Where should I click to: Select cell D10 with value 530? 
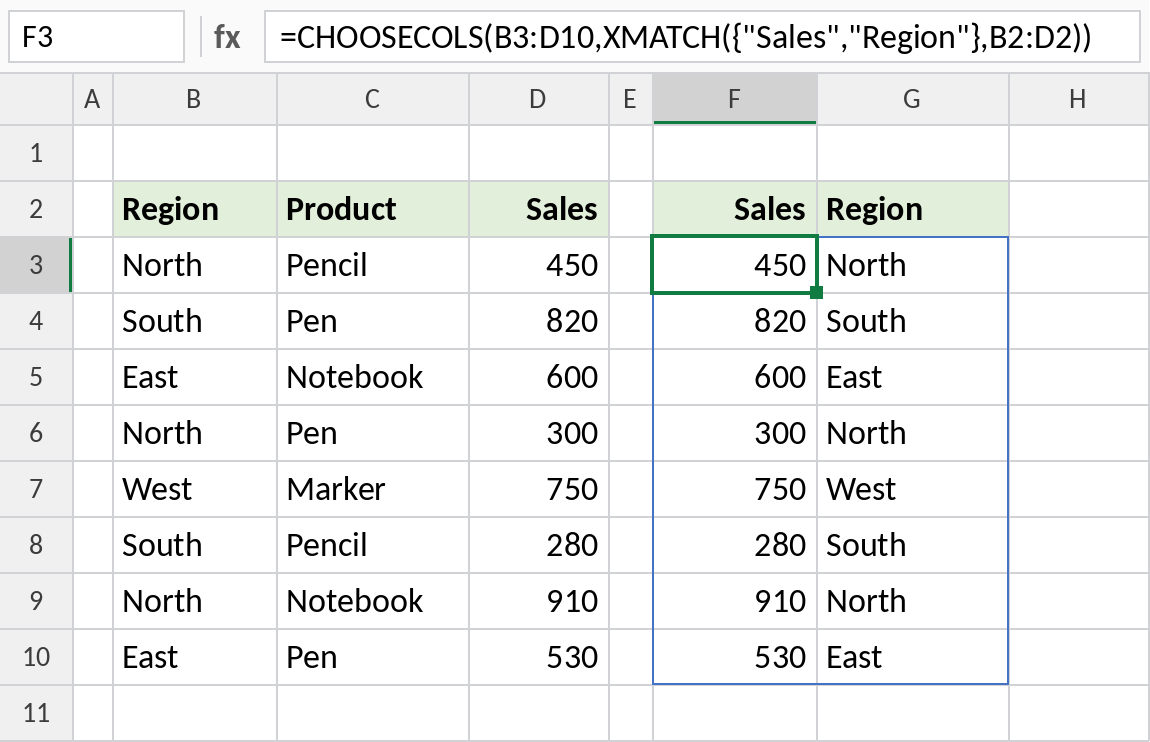click(x=538, y=657)
